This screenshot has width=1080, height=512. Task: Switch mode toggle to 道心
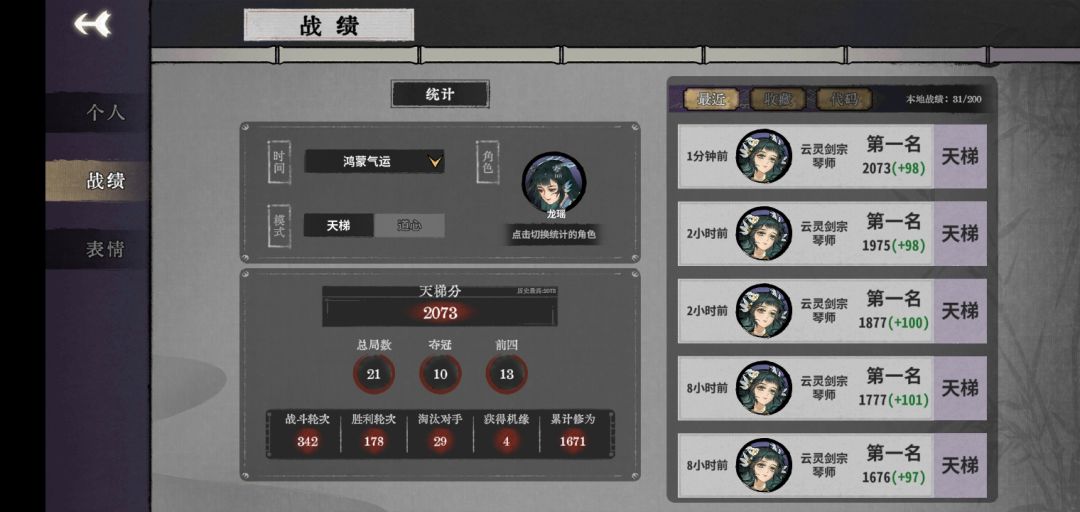click(409, 225)
